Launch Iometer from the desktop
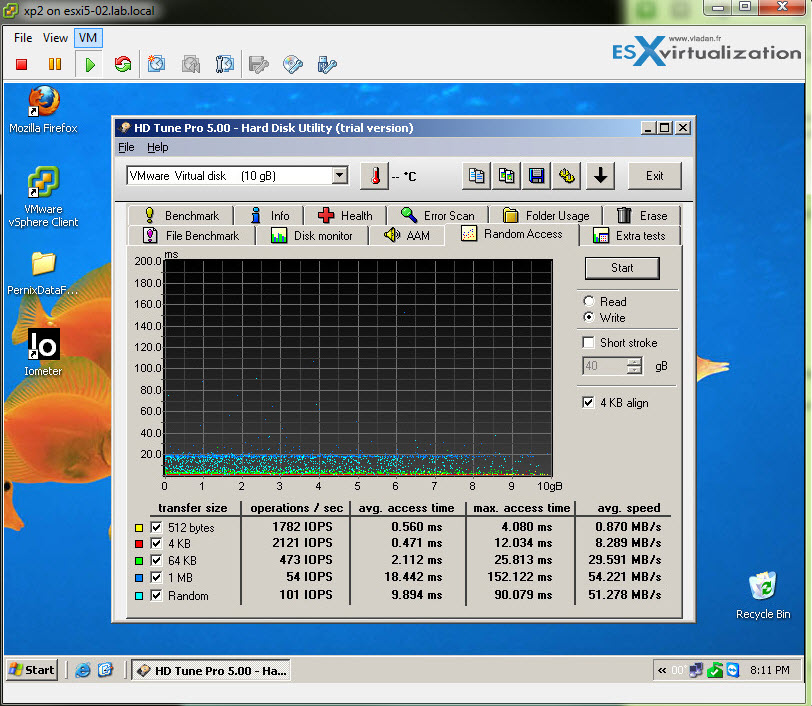Viewport: 812px width, 706px height. point(43,352)
